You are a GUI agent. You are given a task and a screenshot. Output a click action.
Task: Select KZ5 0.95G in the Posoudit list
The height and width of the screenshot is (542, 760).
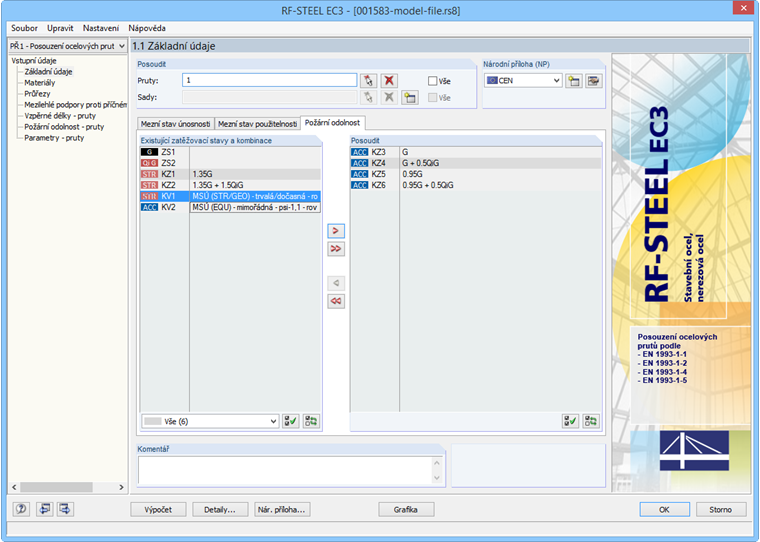point(475,174)
